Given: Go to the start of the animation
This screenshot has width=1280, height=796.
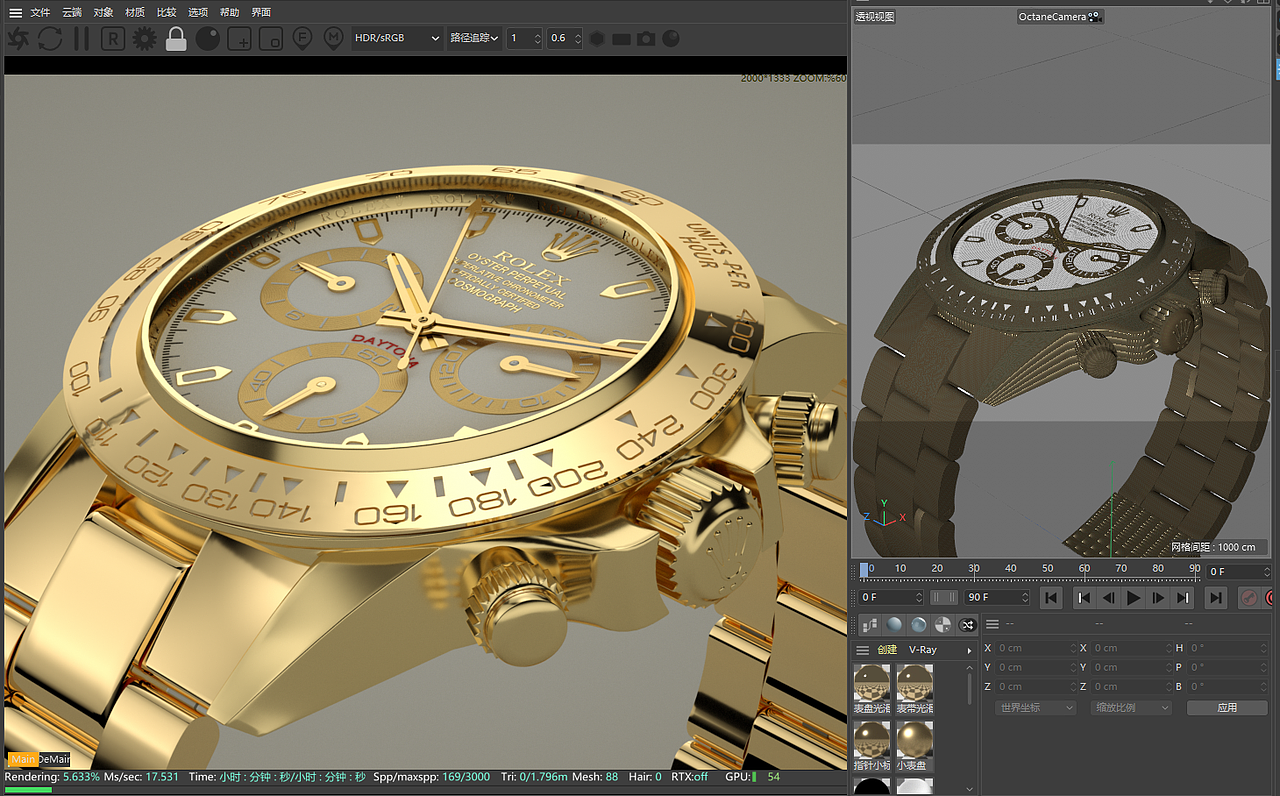Looking at the screenshot, I should coord(1050,598).
